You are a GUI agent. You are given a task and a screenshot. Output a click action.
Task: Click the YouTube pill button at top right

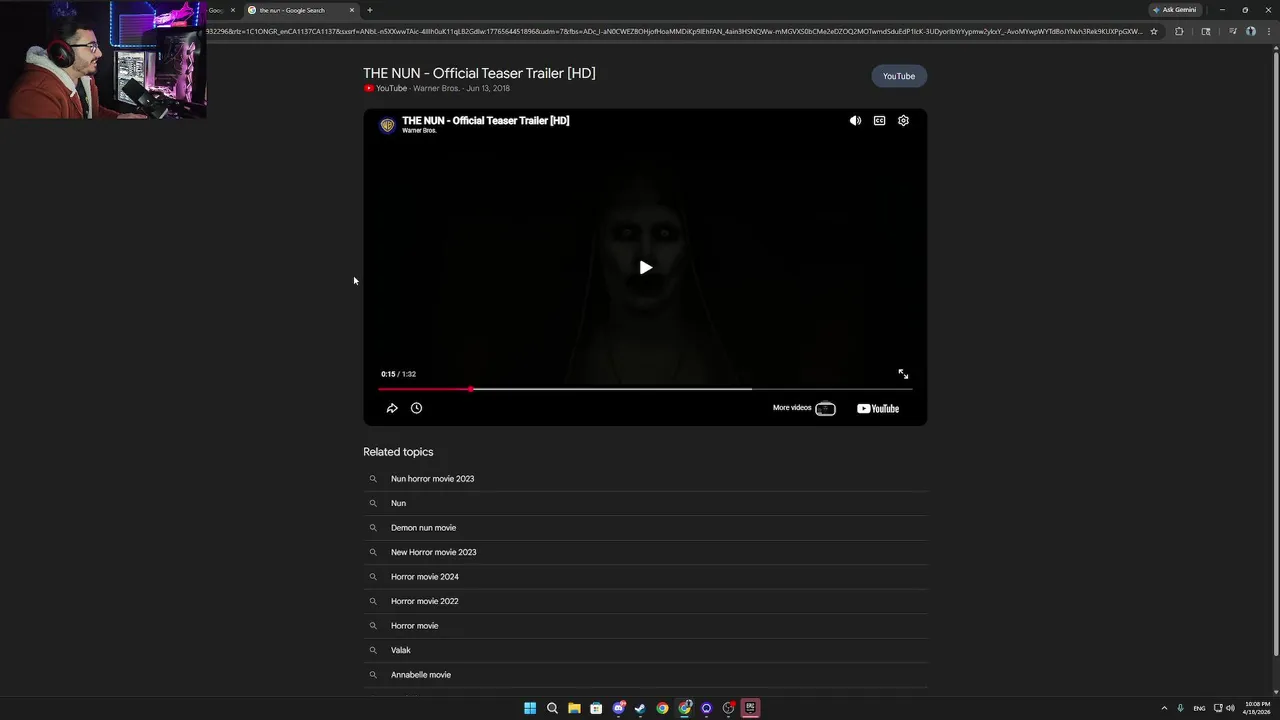coord(899,76)
